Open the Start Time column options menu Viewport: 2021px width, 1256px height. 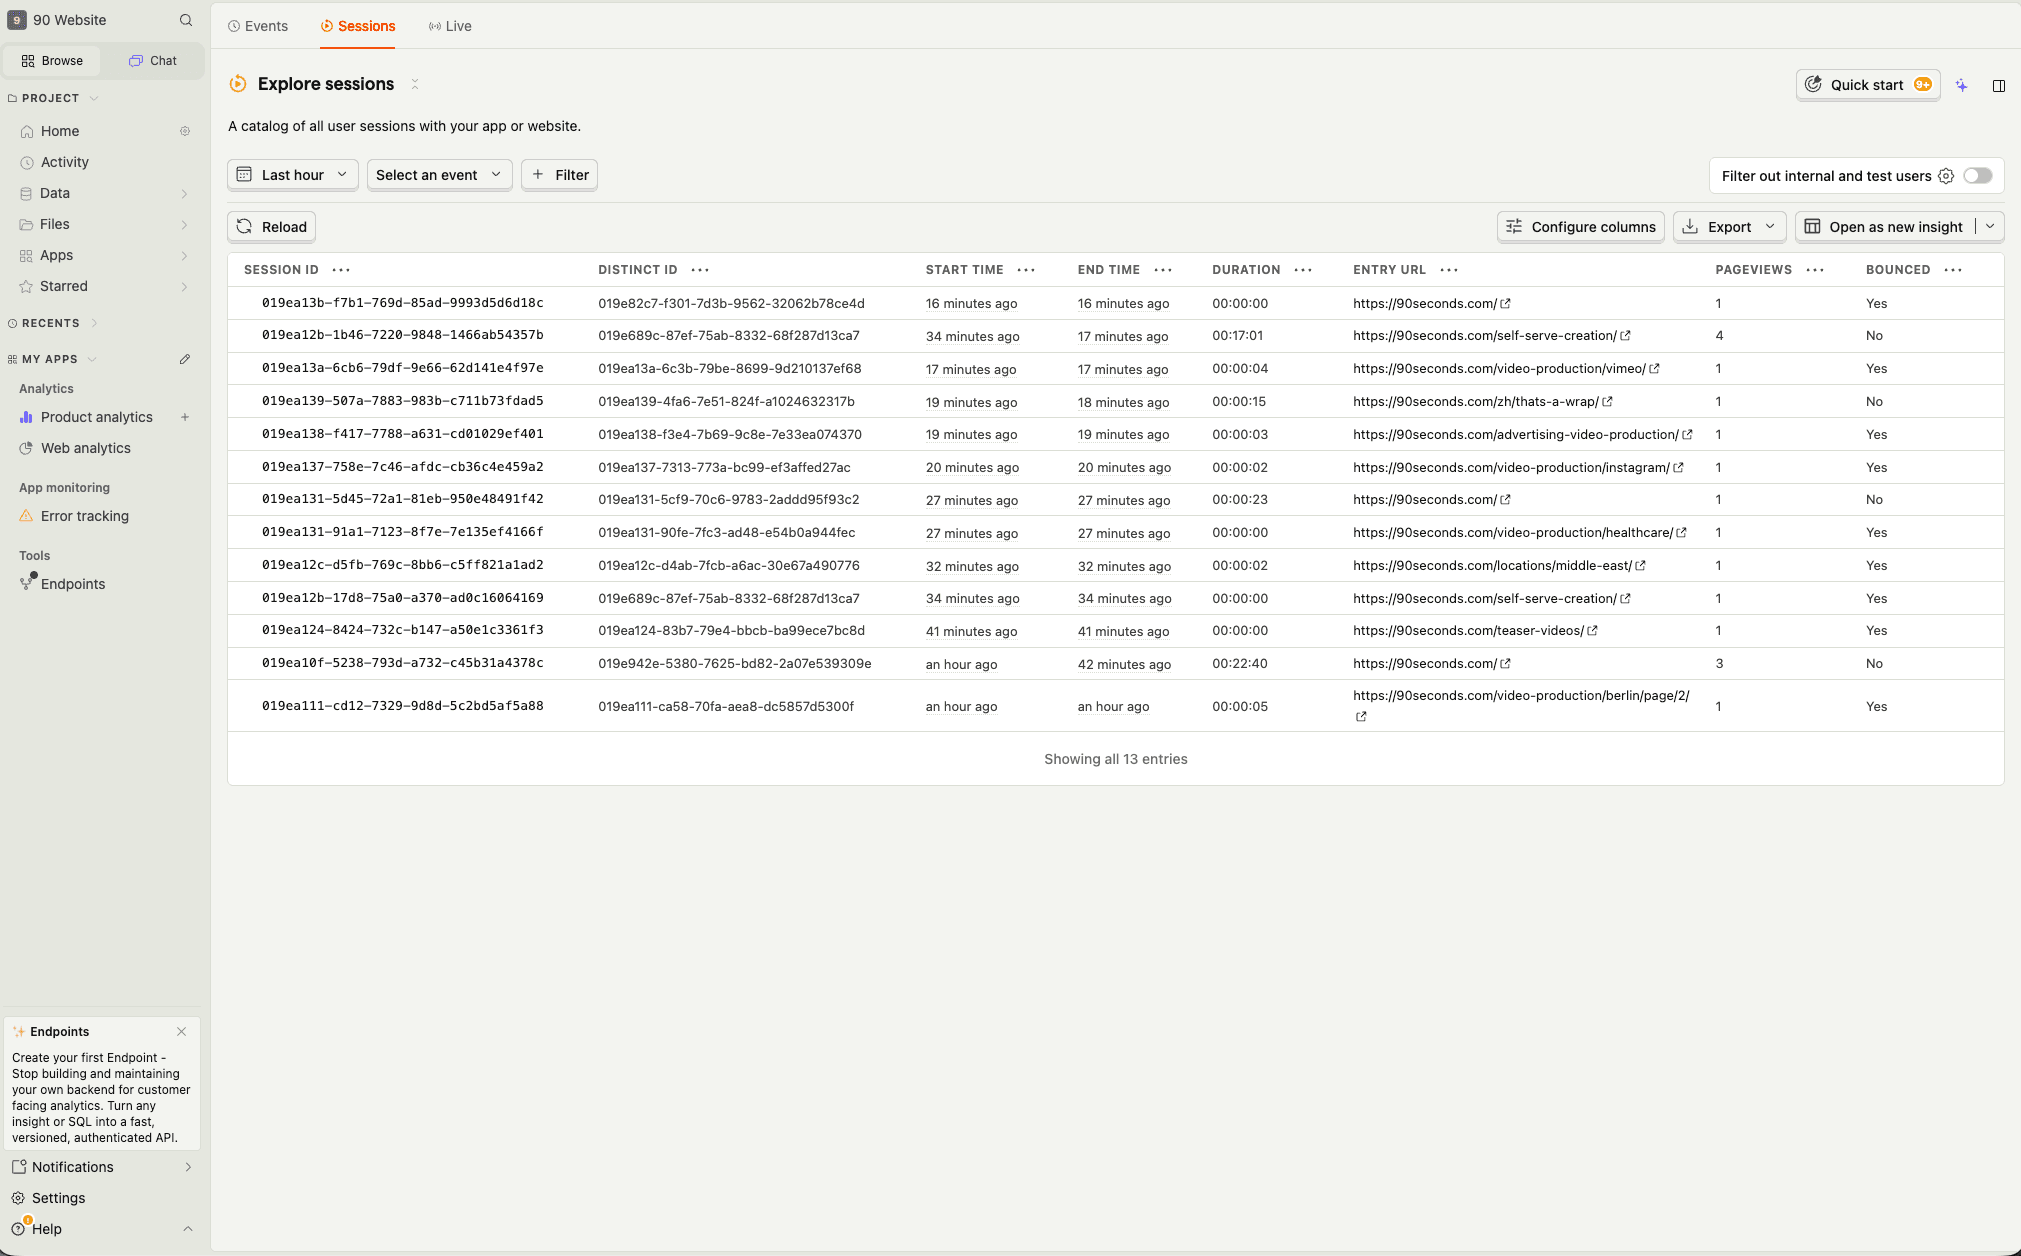1026,270
